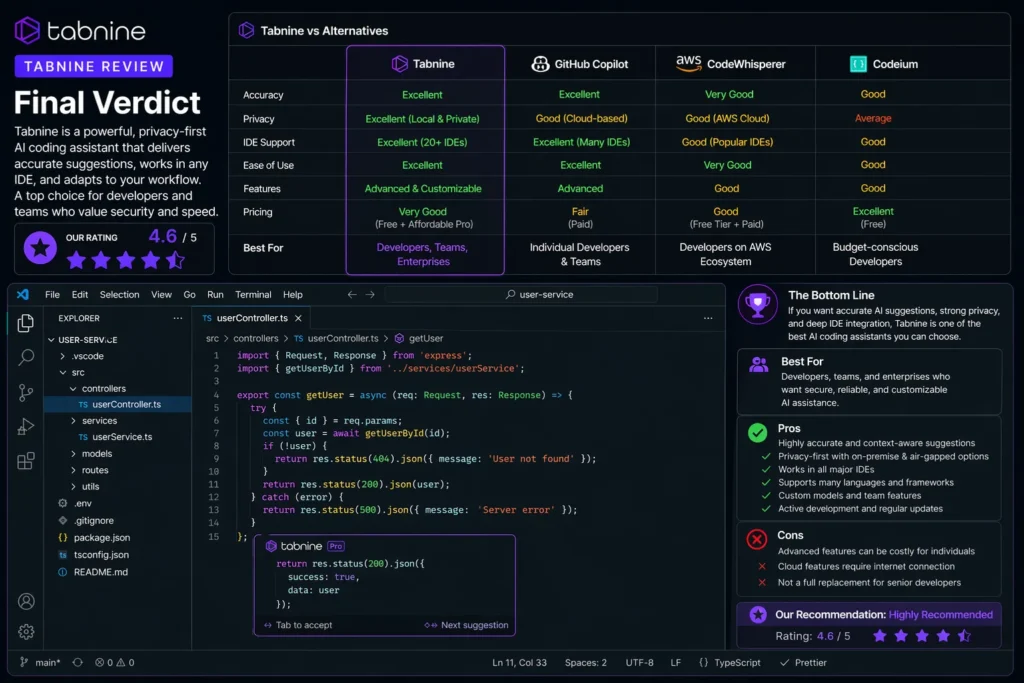This screenshot has width=1024, height=683.
Task: Open the Source Control view icon
Action: coord(25,392)
